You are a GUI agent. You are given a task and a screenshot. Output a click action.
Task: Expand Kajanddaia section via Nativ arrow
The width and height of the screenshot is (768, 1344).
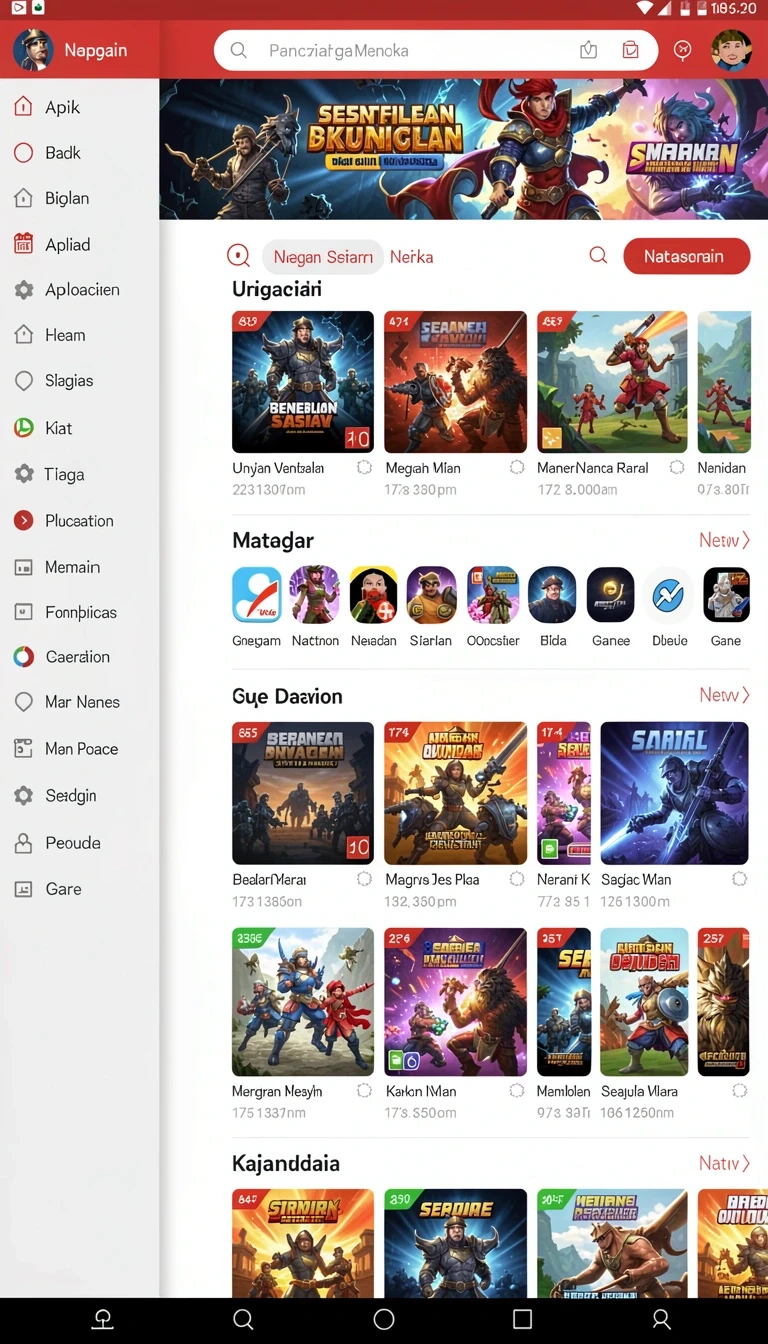point(724,1163)
